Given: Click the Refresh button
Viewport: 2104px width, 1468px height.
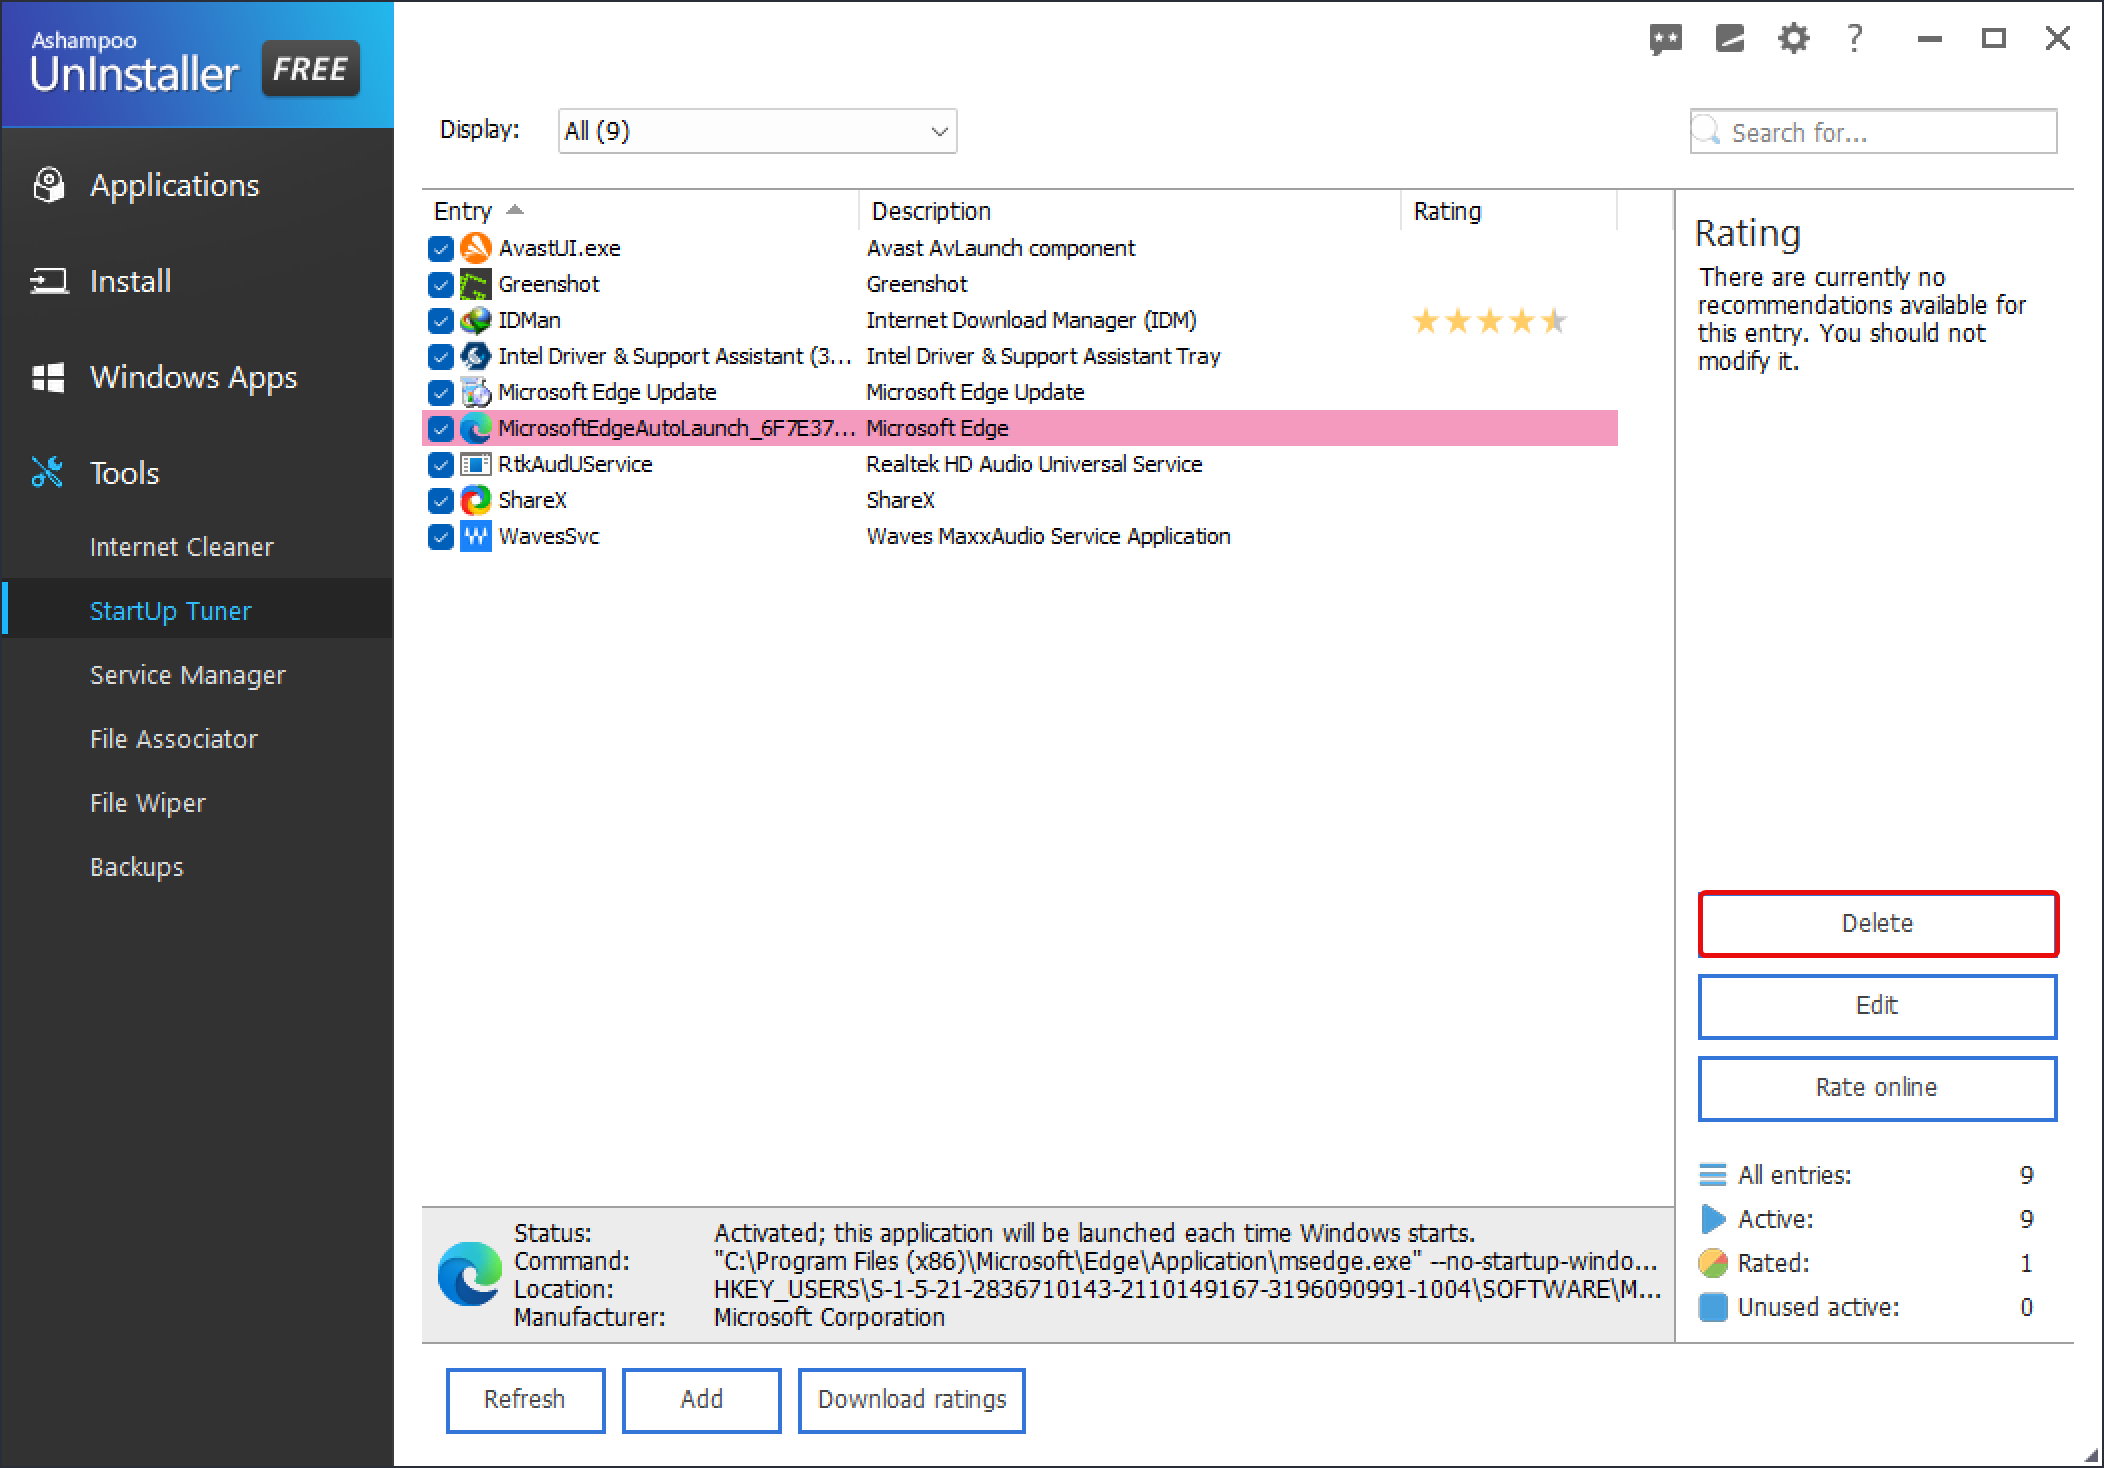Looking at the screenshot, I should [x=525, y=1399].
